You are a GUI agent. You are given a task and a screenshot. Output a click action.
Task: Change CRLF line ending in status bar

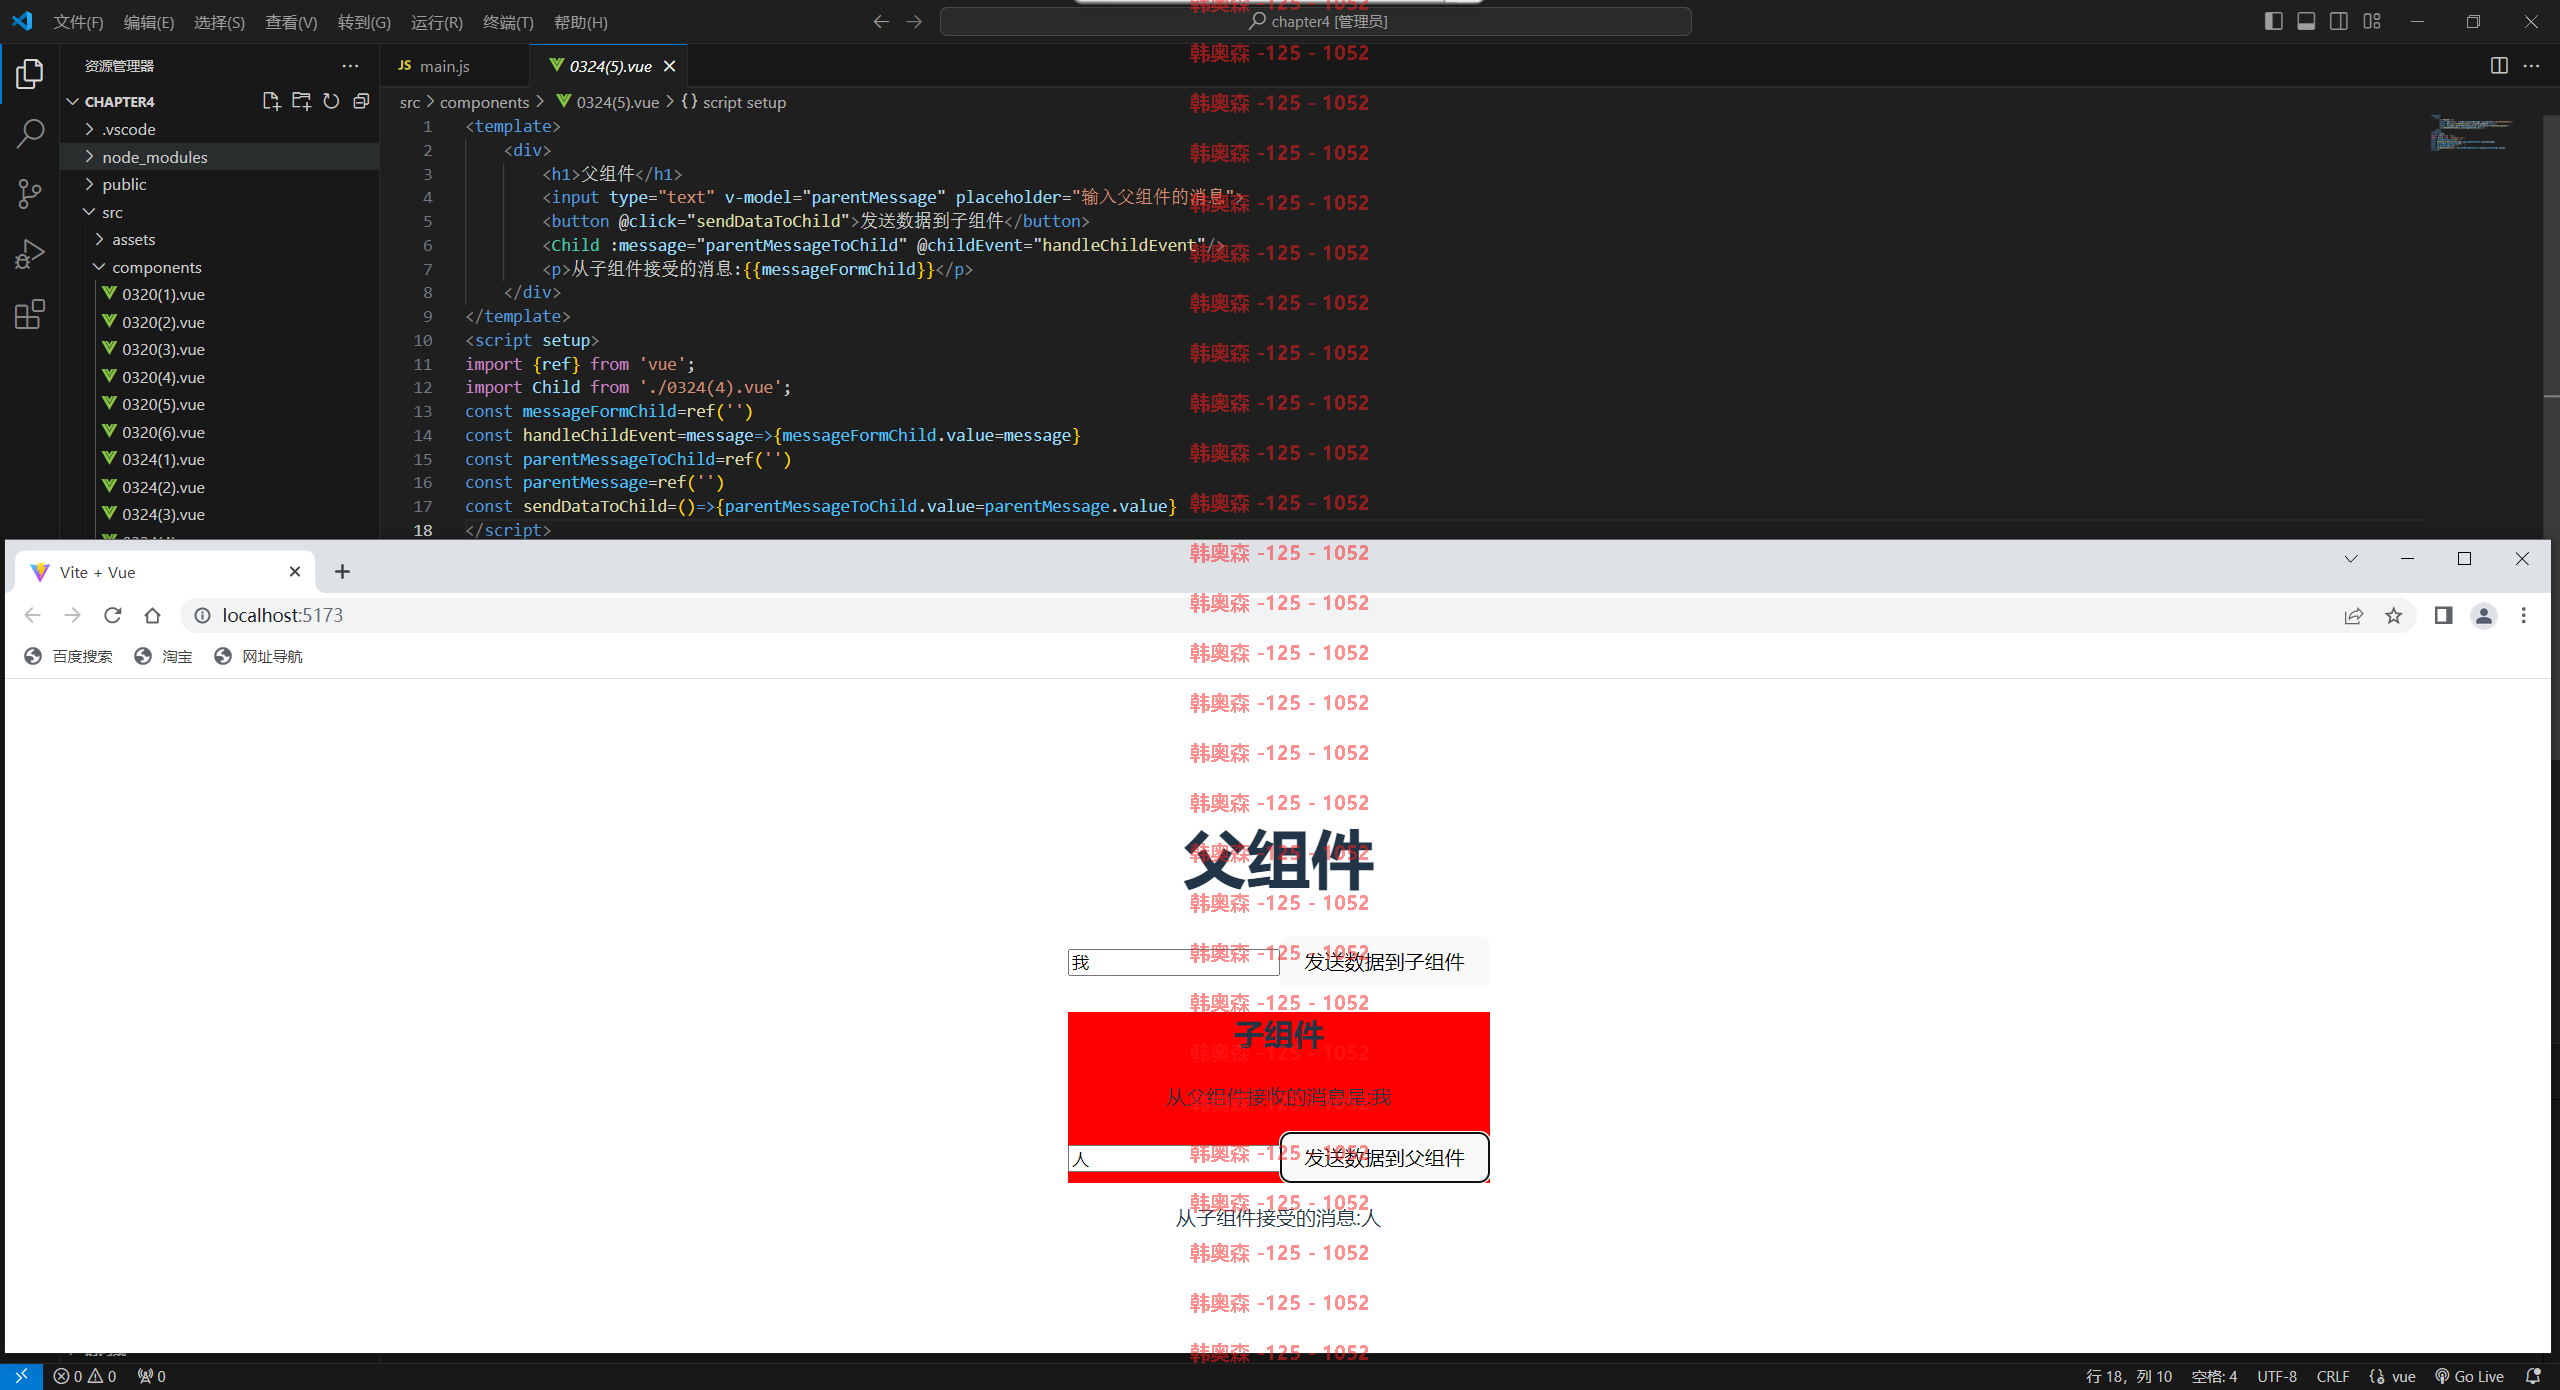2332,1376
